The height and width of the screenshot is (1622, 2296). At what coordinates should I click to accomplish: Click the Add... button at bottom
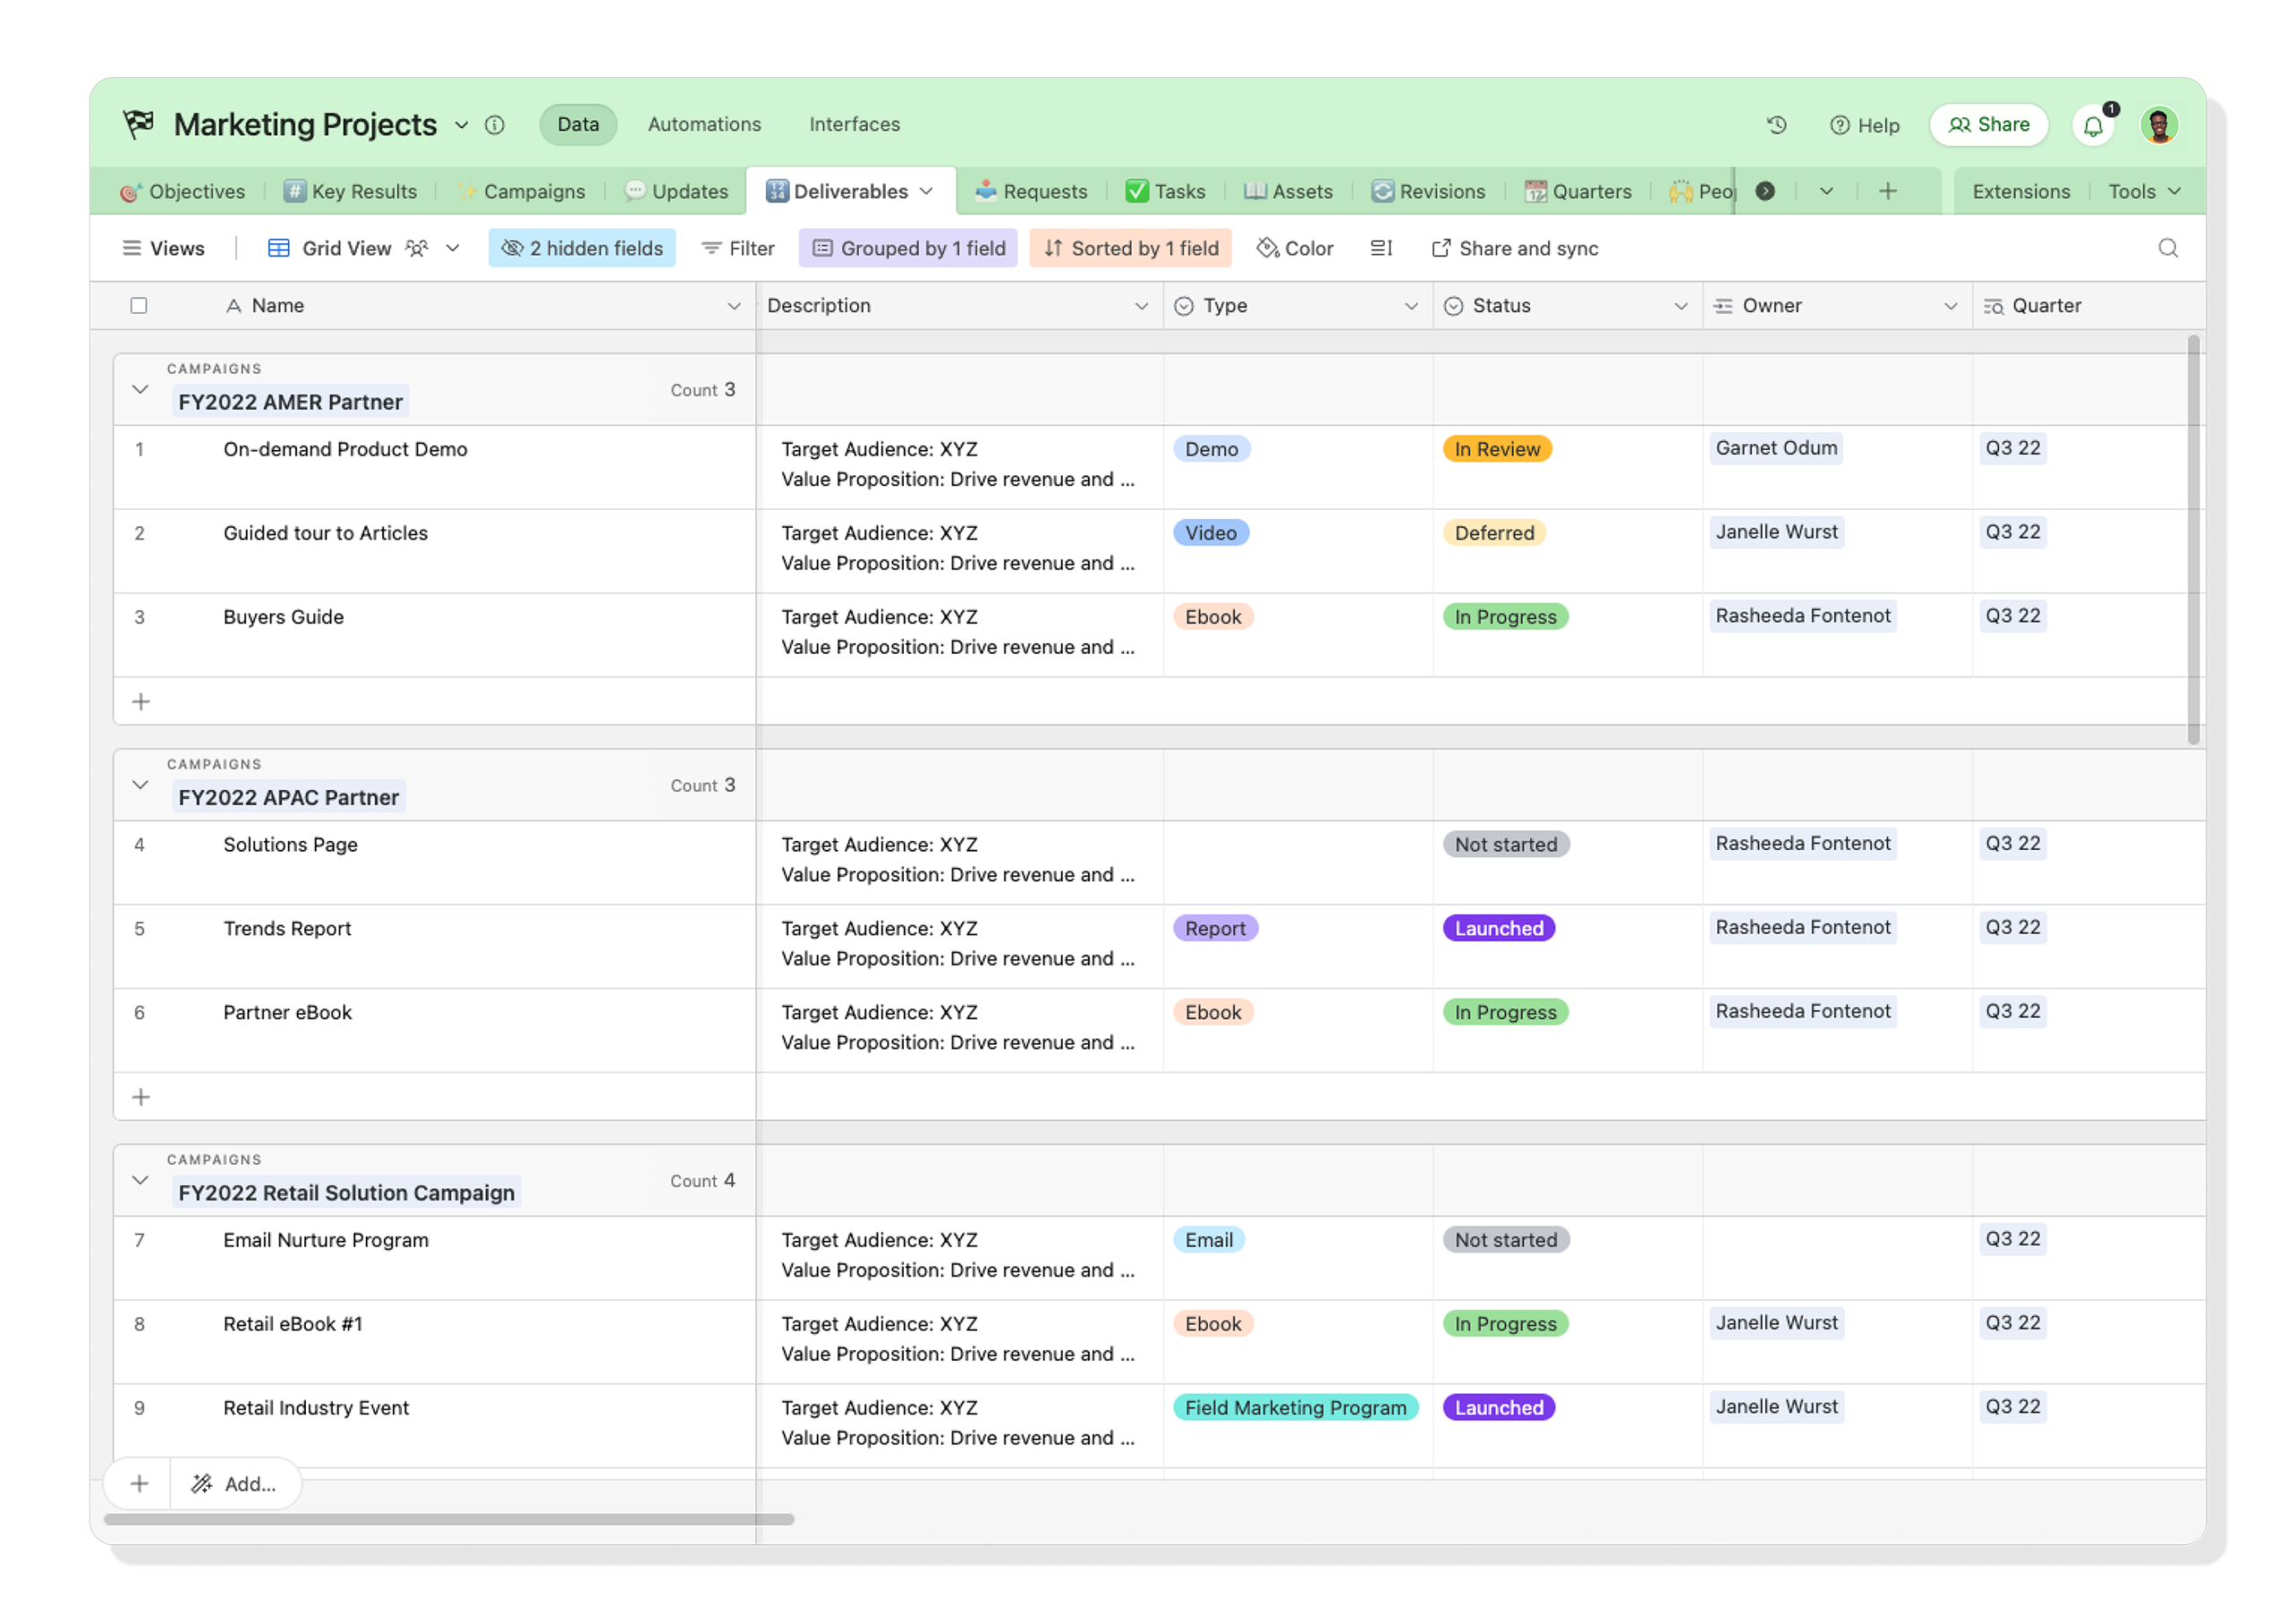click(x=235, y=1483)
